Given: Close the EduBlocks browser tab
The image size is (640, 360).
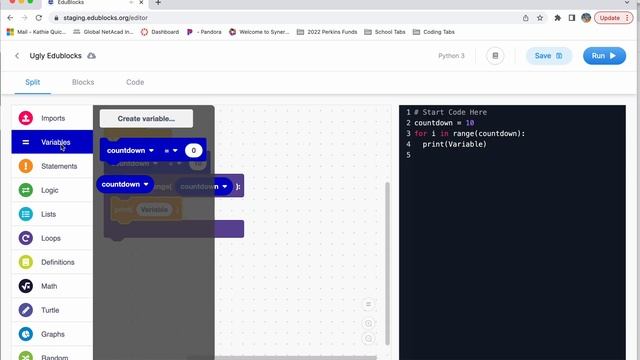Looking at the screenshot, I should (x=141, y=3).
